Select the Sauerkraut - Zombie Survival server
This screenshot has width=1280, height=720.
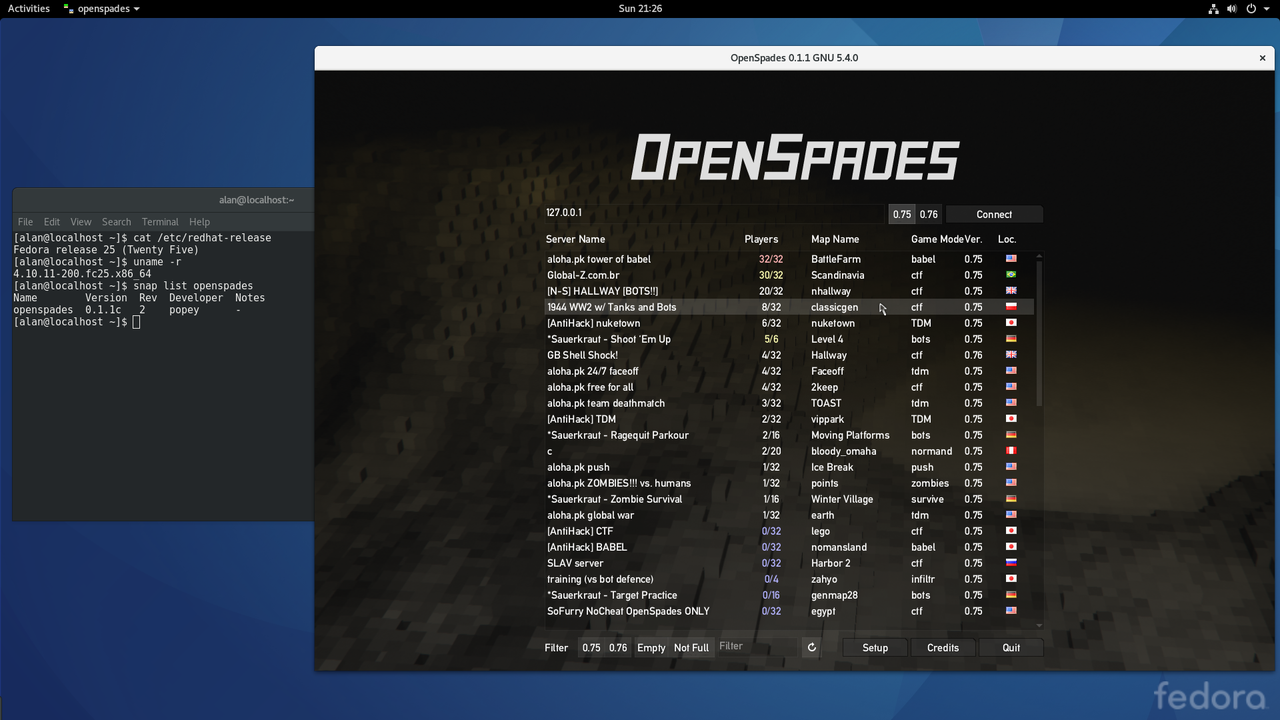click(788, 499)
